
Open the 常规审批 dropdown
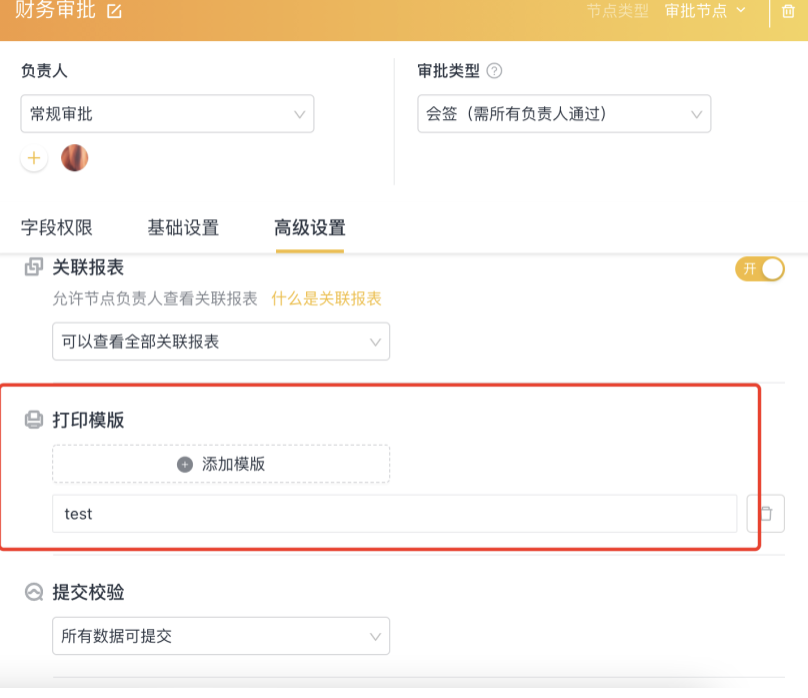[x=167, y=114]
